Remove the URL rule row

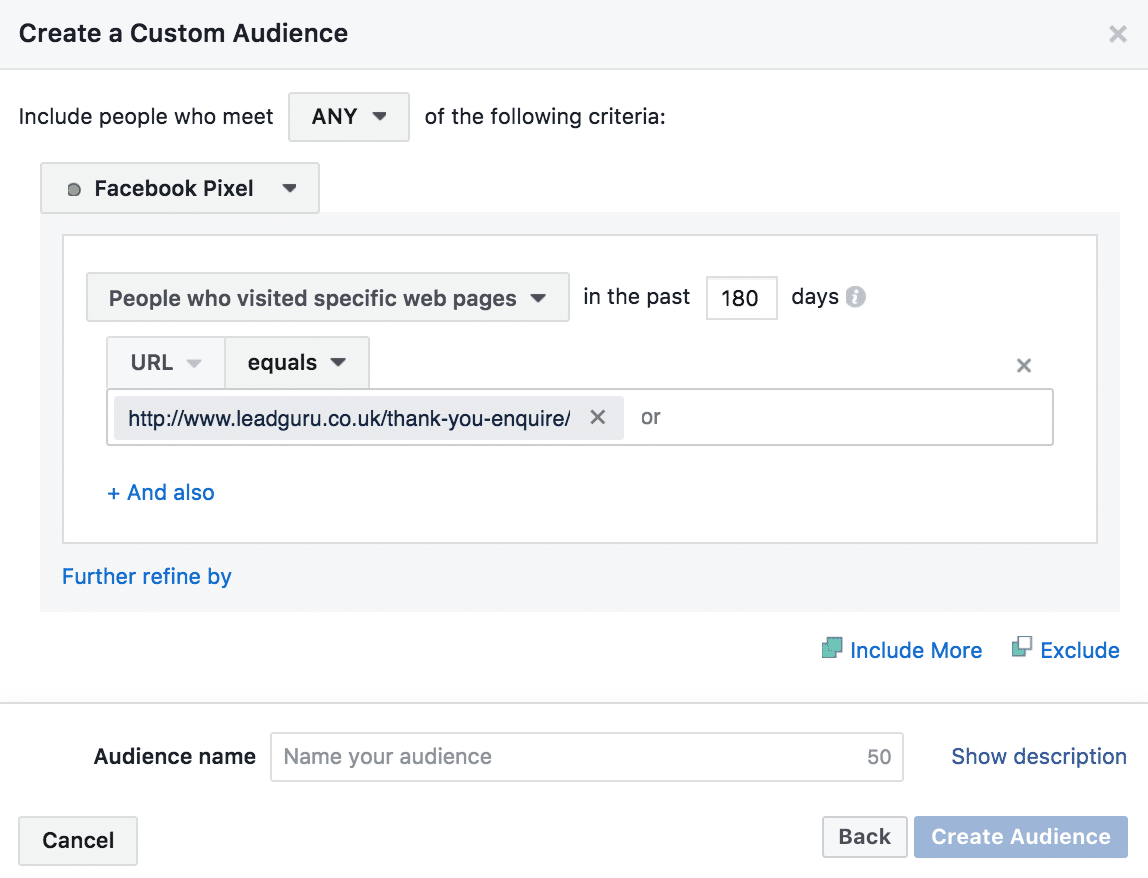1024,365
